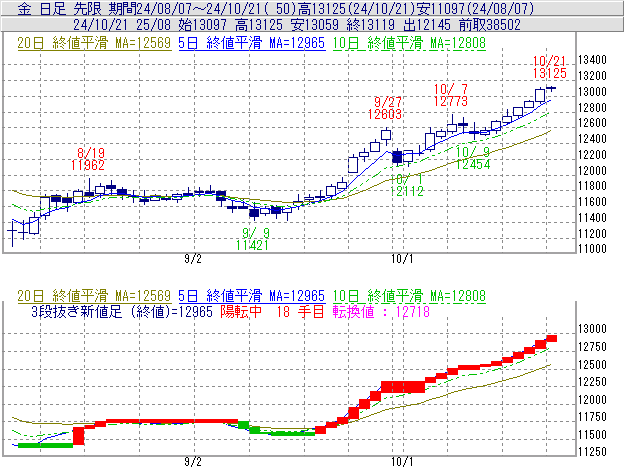Click the 12500 label on lower chart axis

click(x=592, y=364)
